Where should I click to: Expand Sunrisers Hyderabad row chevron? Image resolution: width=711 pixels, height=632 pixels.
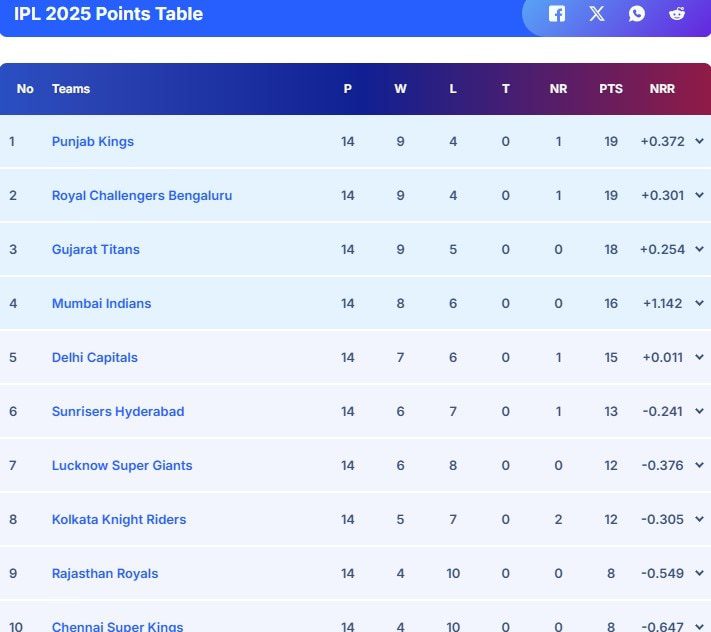699,411
